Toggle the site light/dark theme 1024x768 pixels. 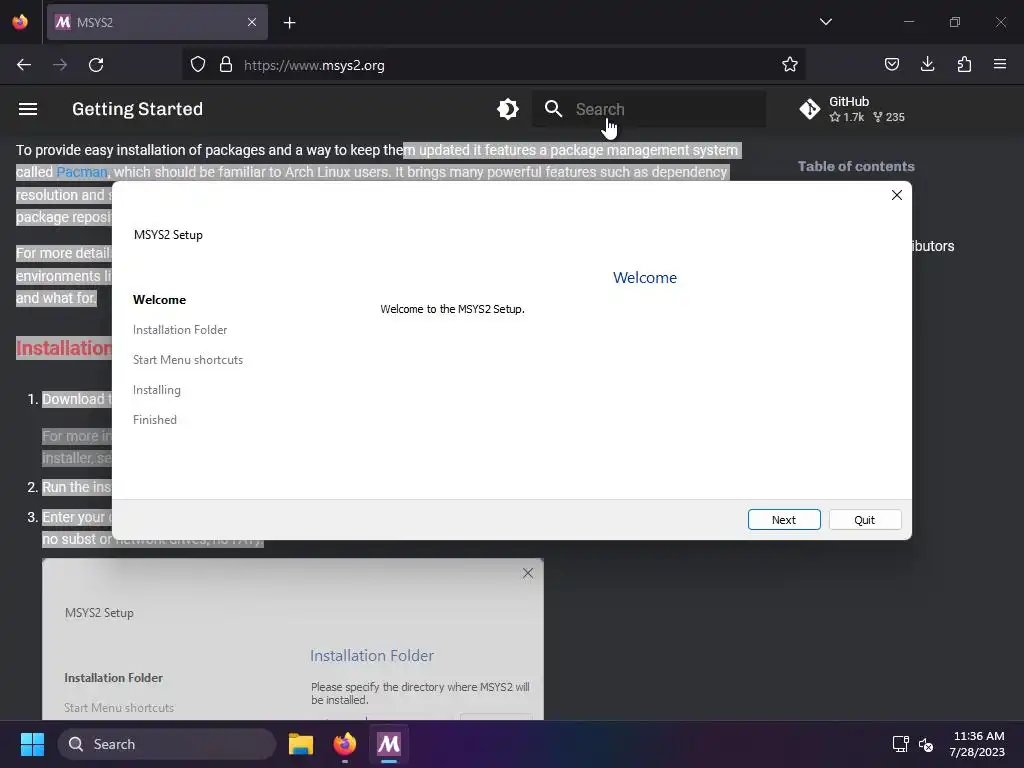507,109
